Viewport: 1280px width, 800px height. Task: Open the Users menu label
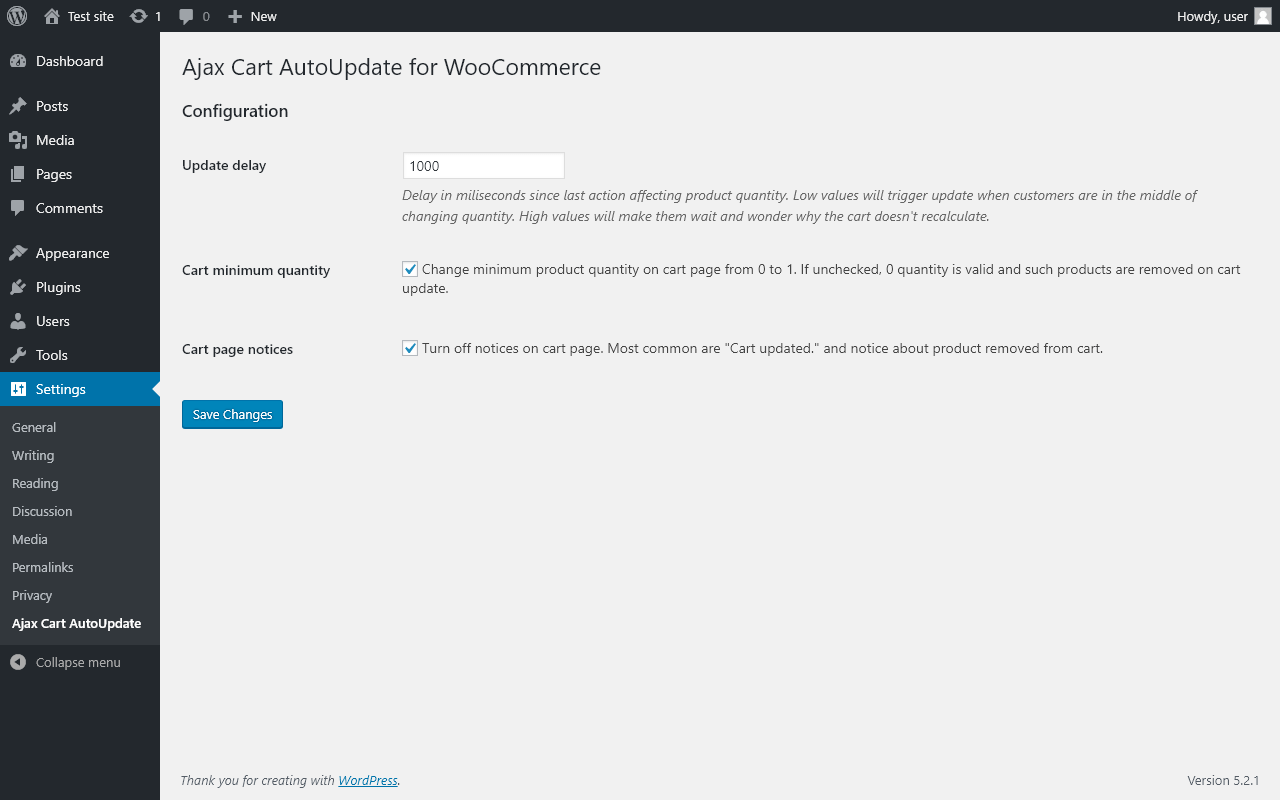(53, 321)
